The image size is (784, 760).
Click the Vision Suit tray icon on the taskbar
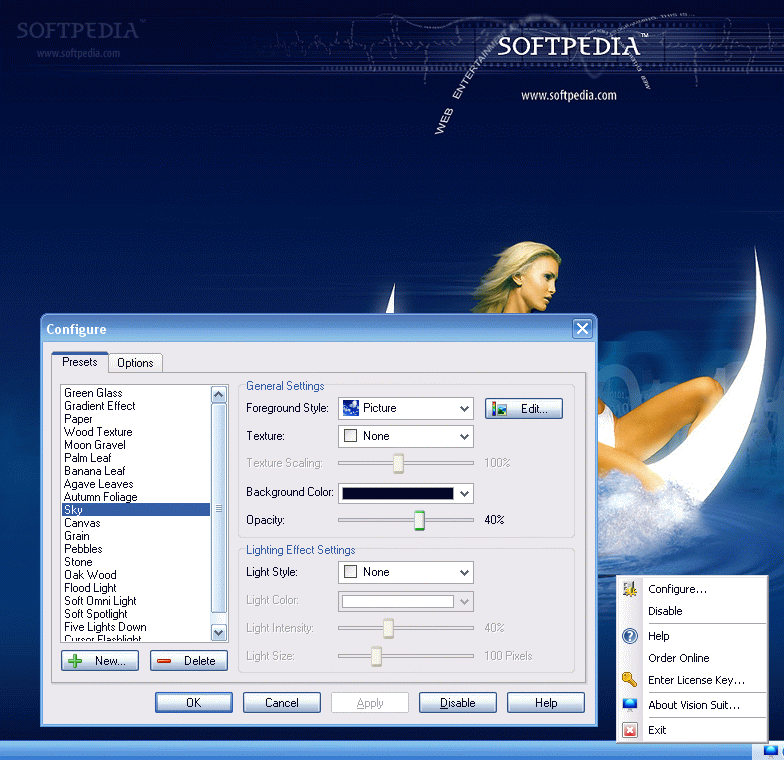(x=770, y=751)
